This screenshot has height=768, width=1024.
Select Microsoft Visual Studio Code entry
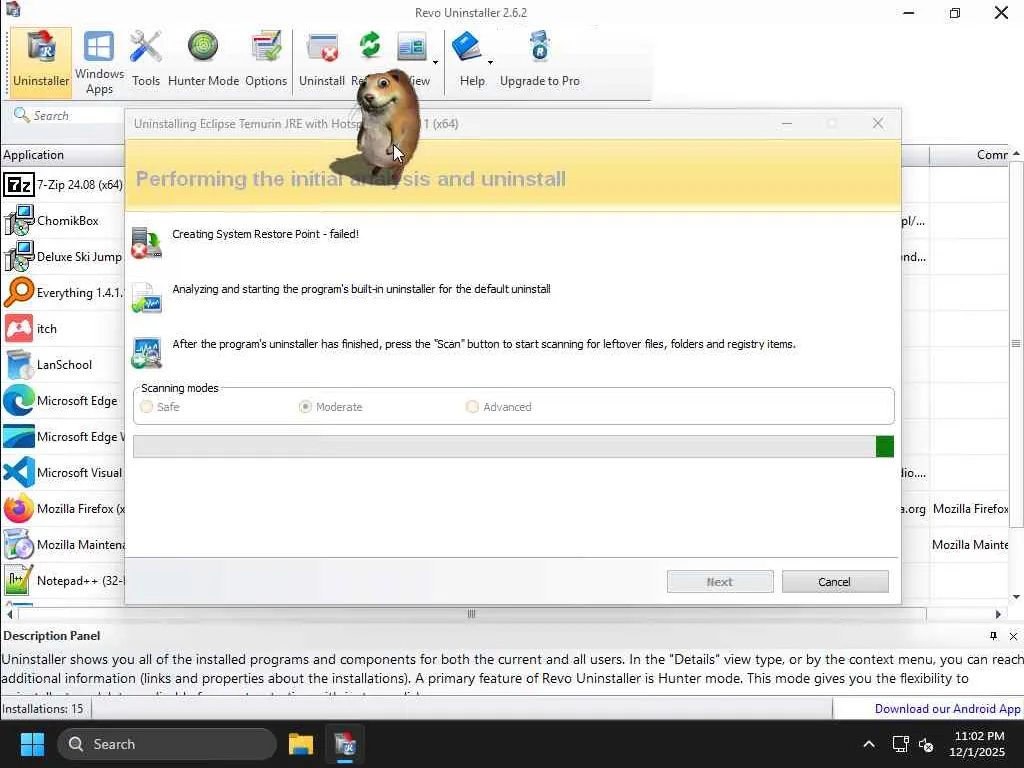click(x=63, y=472)
